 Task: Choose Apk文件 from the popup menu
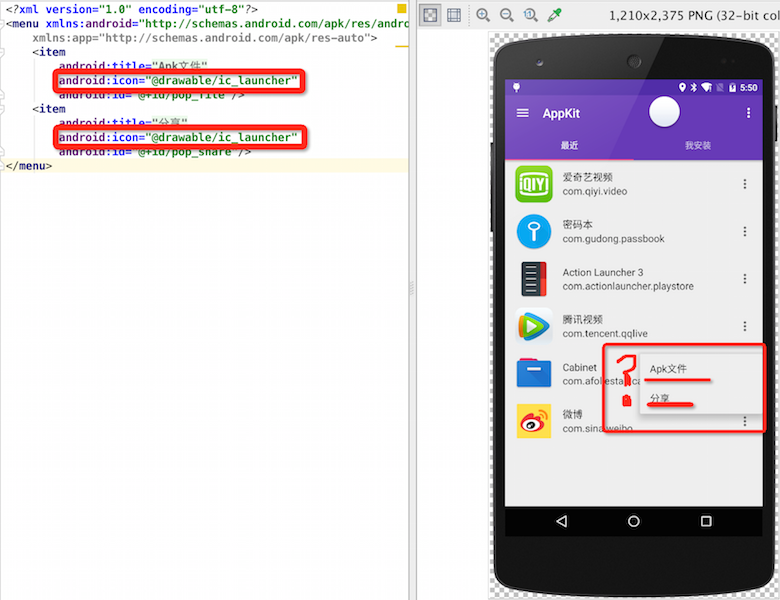pos(668,369)
